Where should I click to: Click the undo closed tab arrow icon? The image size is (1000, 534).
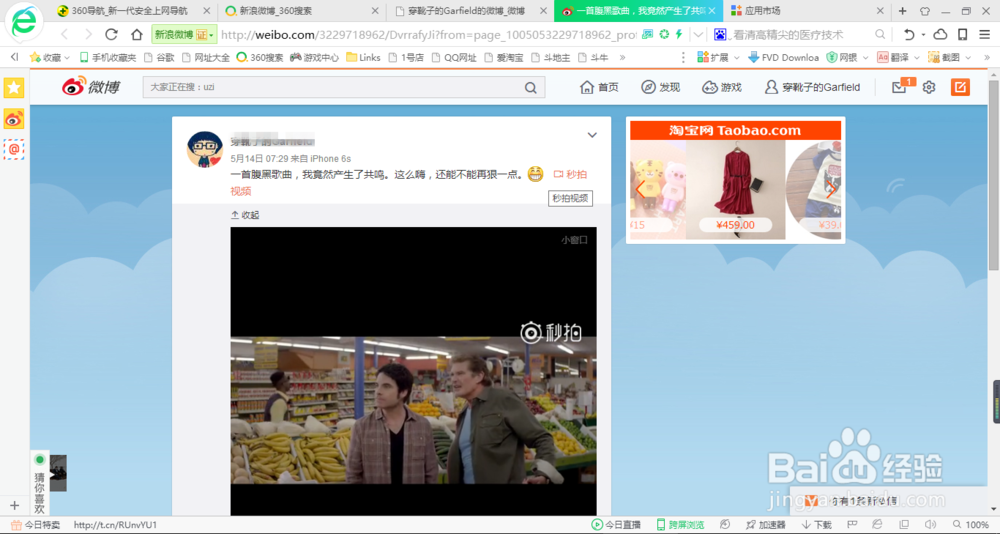909,34
